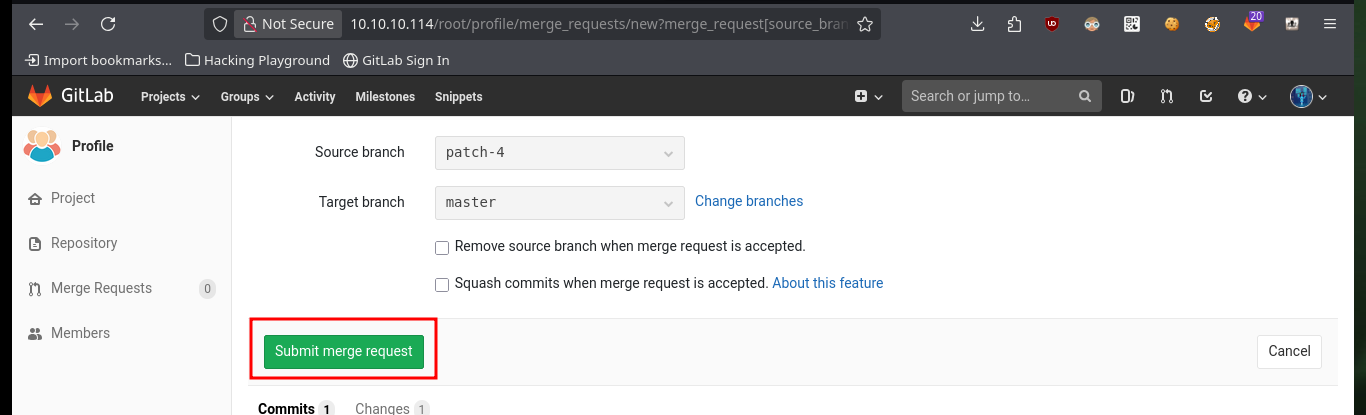This screenshot has width=1366, height=415.
Task: Open Merge Requests icon in top navbar
Action: pos(1166,97)
